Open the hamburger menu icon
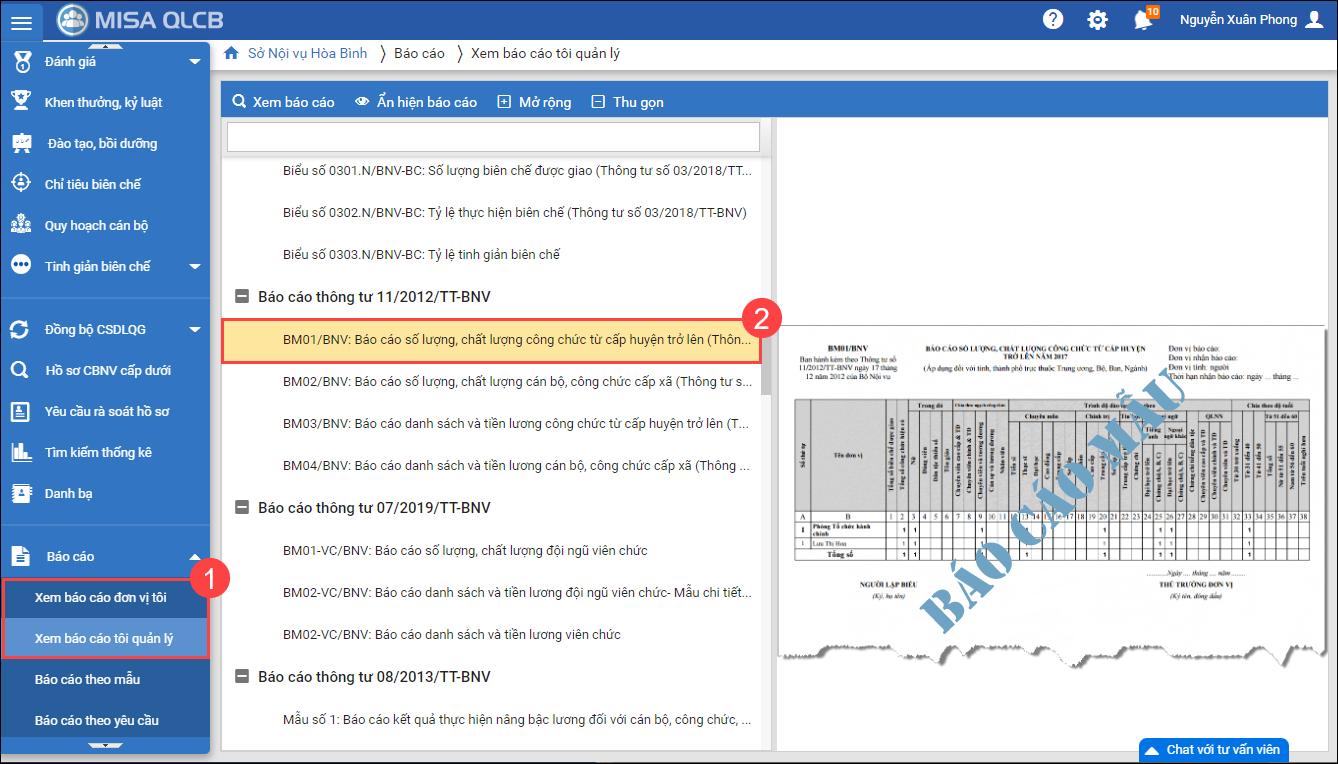The image size is (1338, 764). pos(21,21)
